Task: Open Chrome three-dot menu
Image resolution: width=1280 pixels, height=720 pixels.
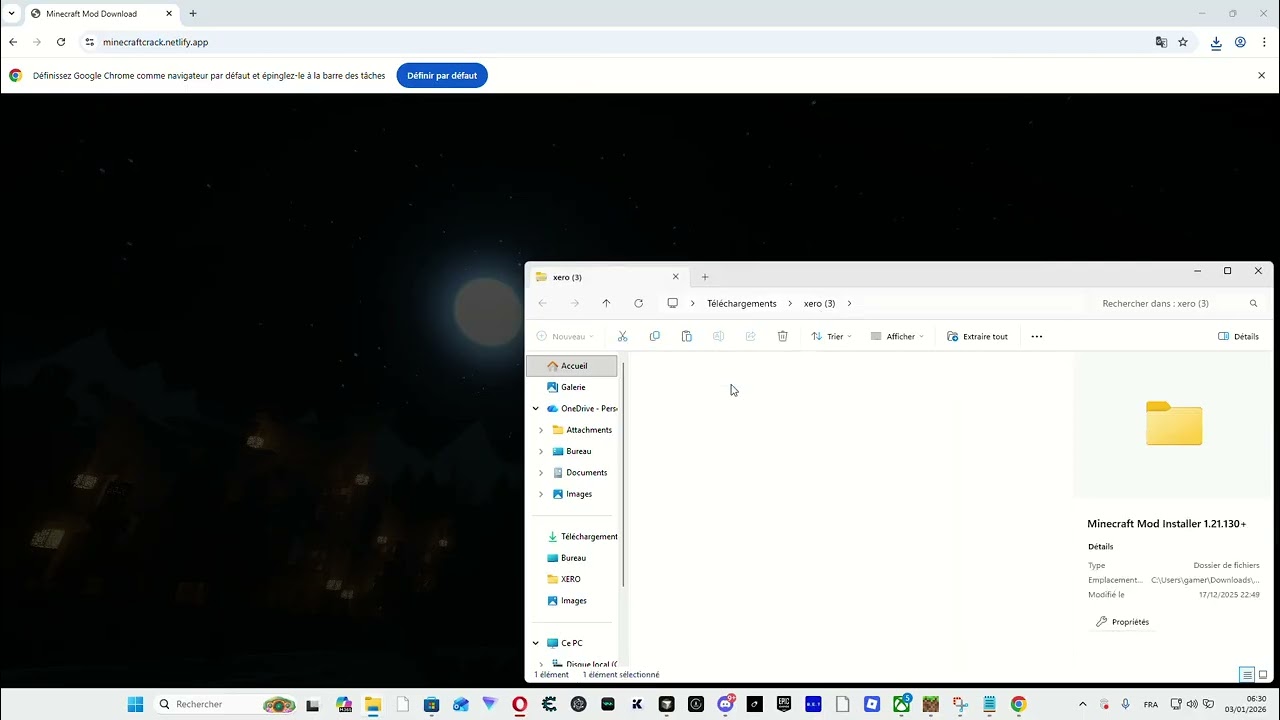Action: pyautogui.click(x=1264, y=42)
